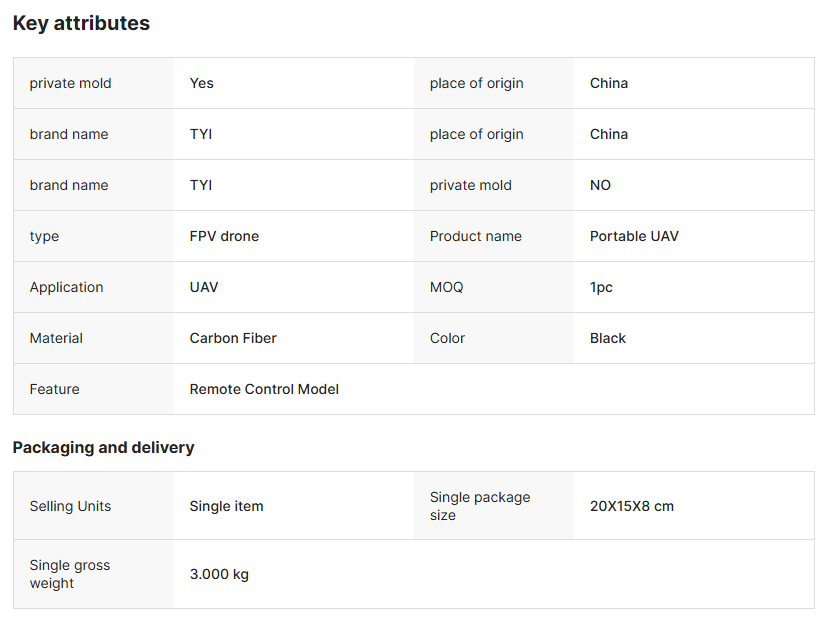The height and width of the screenshot is (630, 830).
Task: Click the Key attributes heading
Action: click(x=81, y=23)
